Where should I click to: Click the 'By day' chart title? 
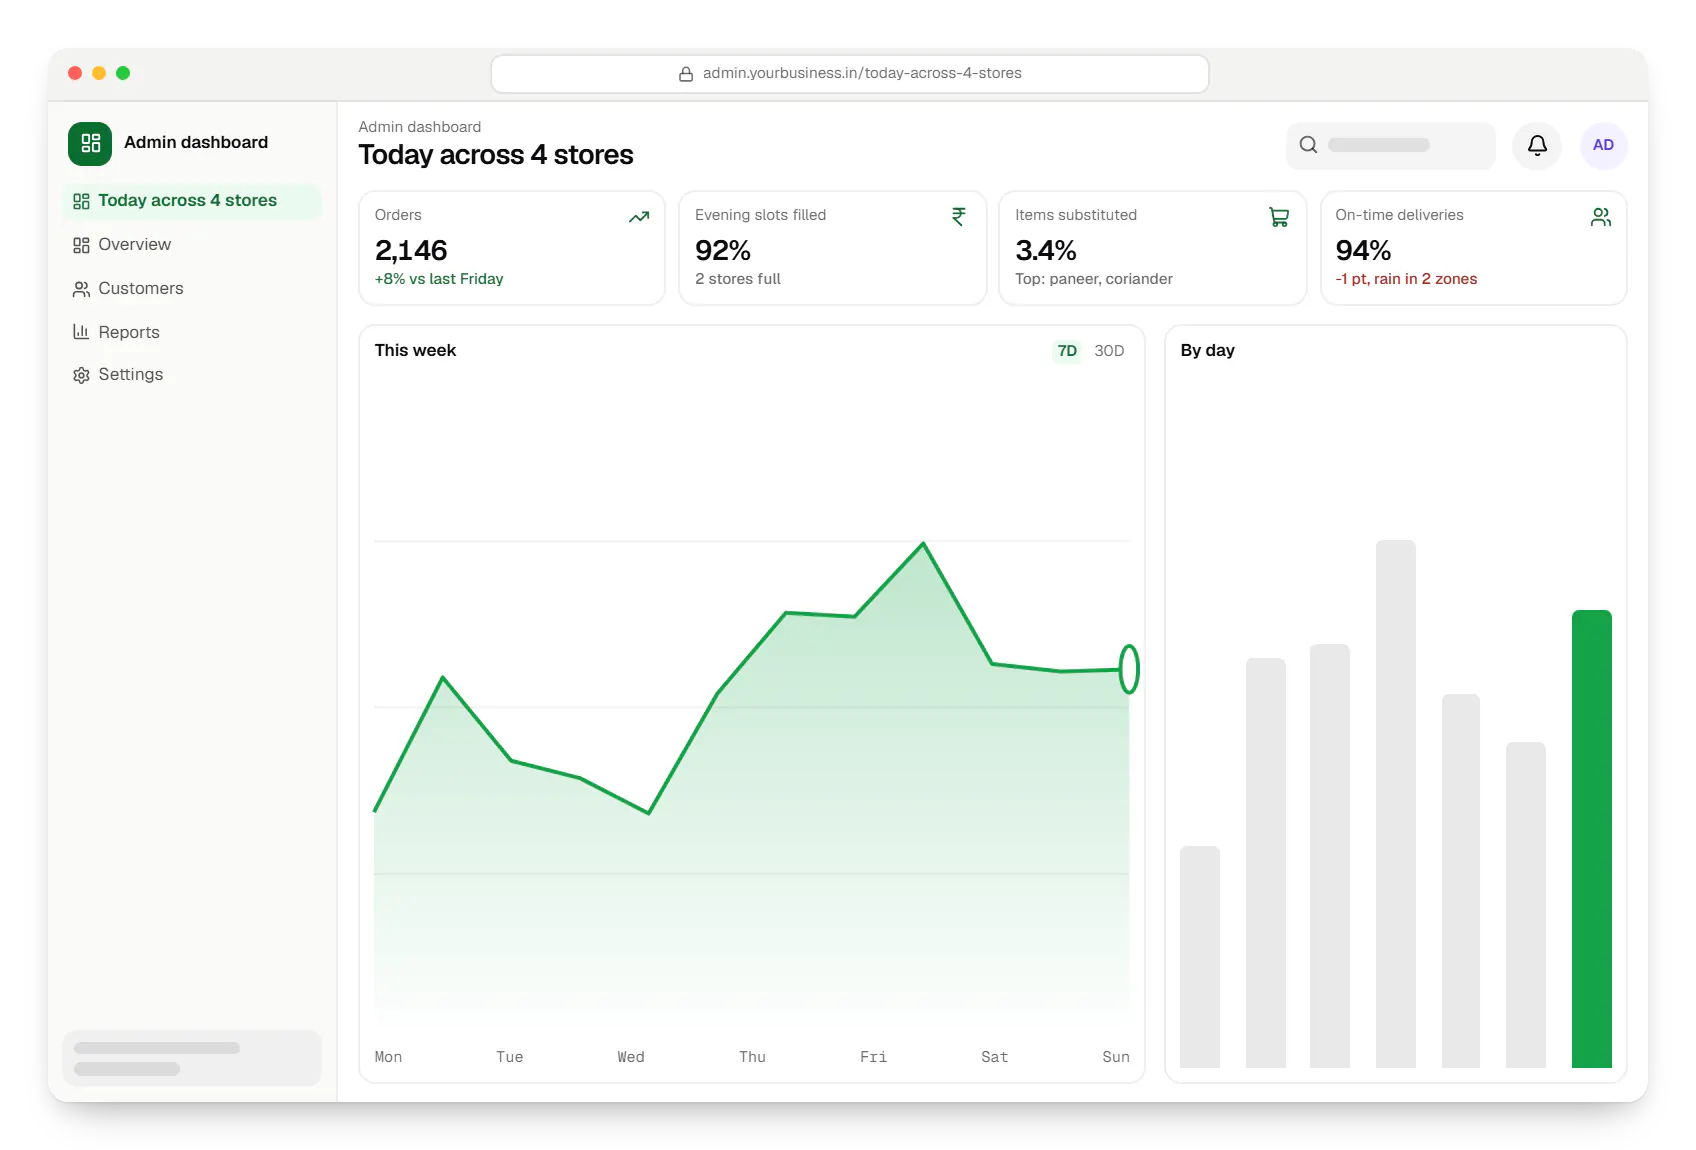click(1207, 351)
